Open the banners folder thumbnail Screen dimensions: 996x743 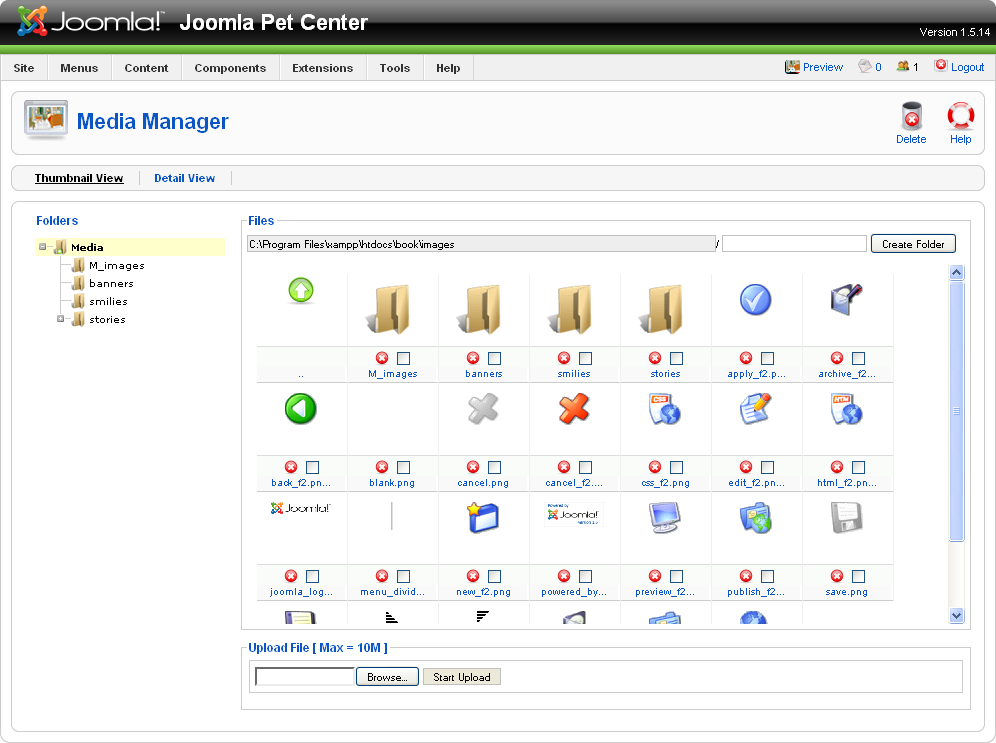[480, 309]
